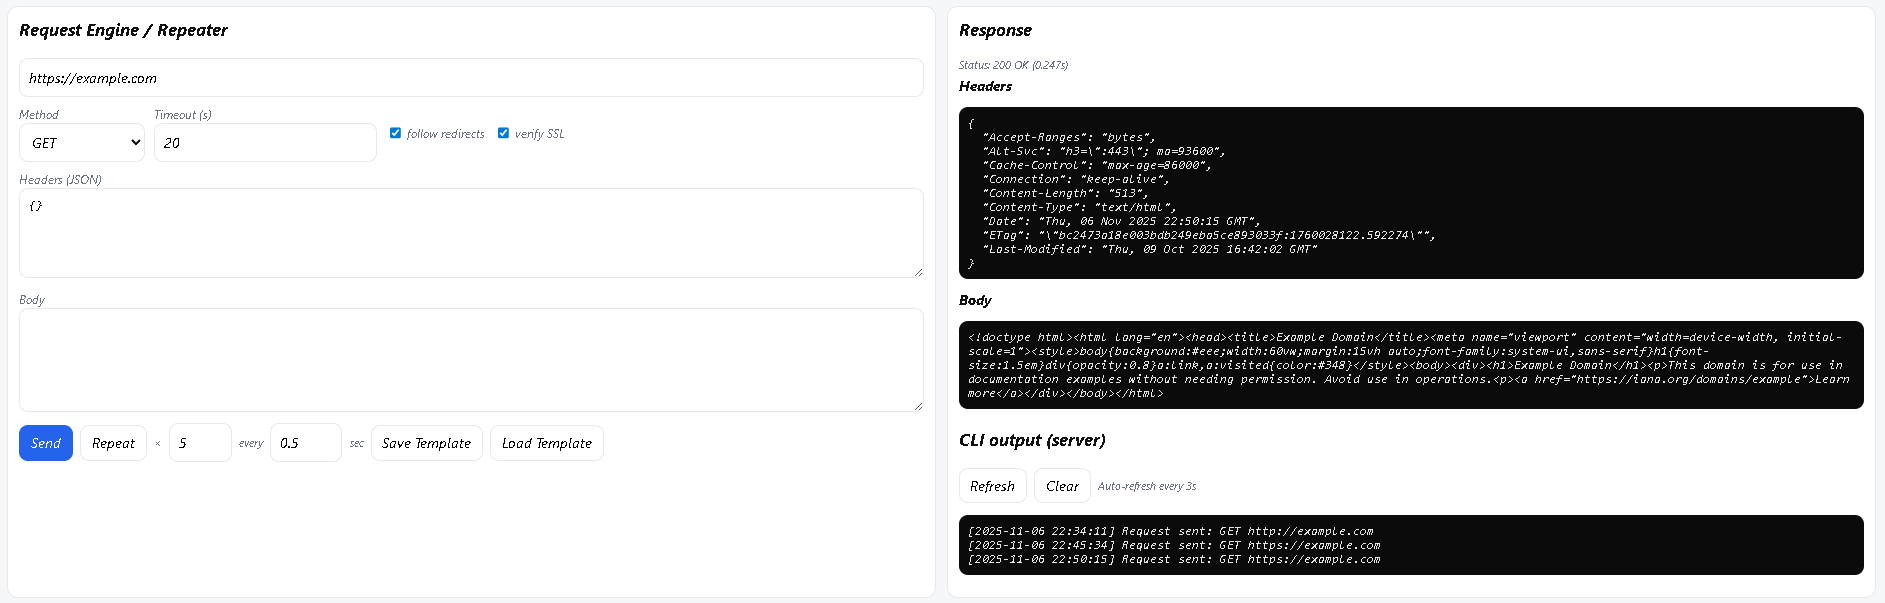Click Save Template button
The width and height of the screenshot is (1885, 603).
click(427, 443)
